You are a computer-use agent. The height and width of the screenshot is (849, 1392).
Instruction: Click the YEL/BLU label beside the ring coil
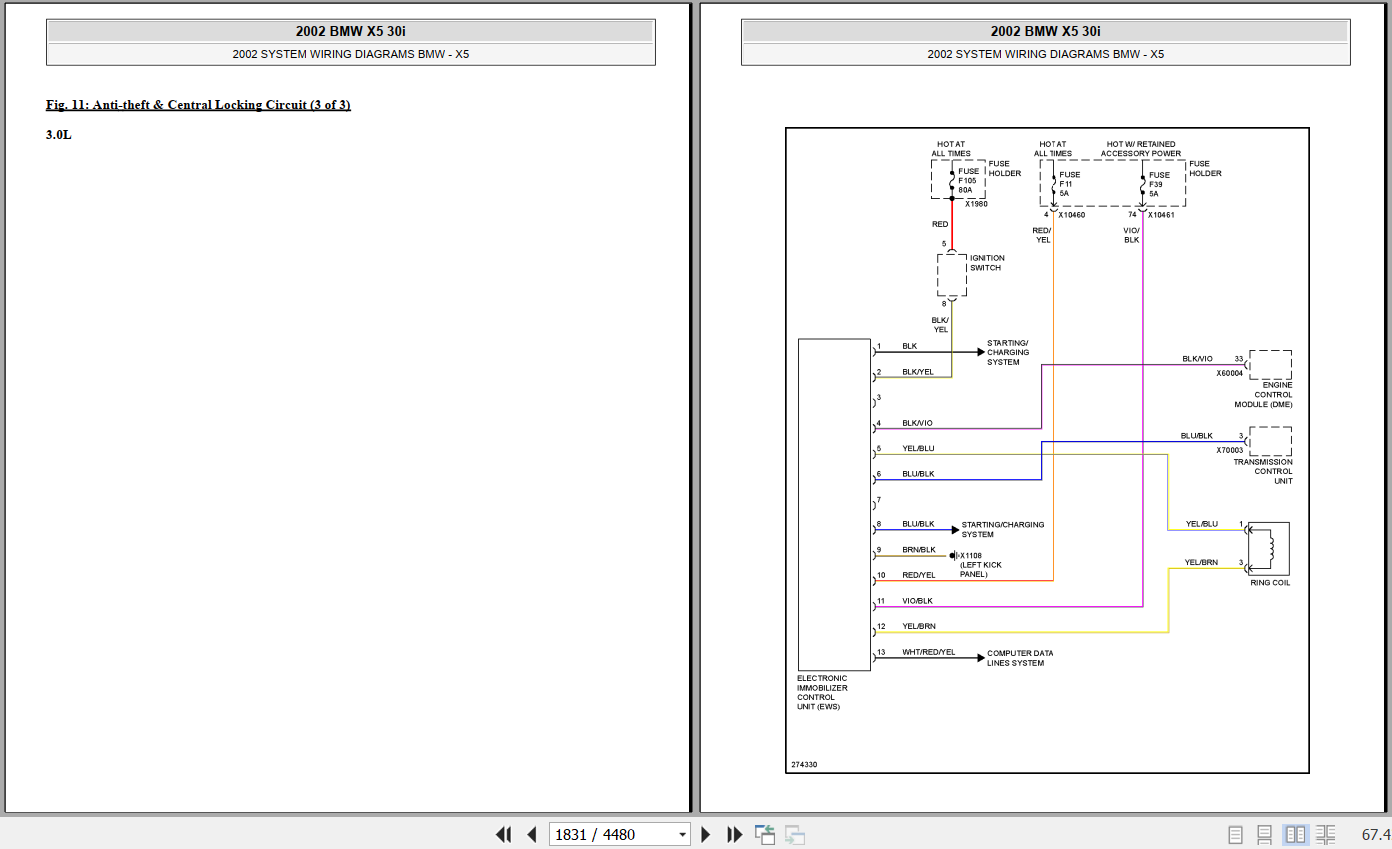[1202, 524]
